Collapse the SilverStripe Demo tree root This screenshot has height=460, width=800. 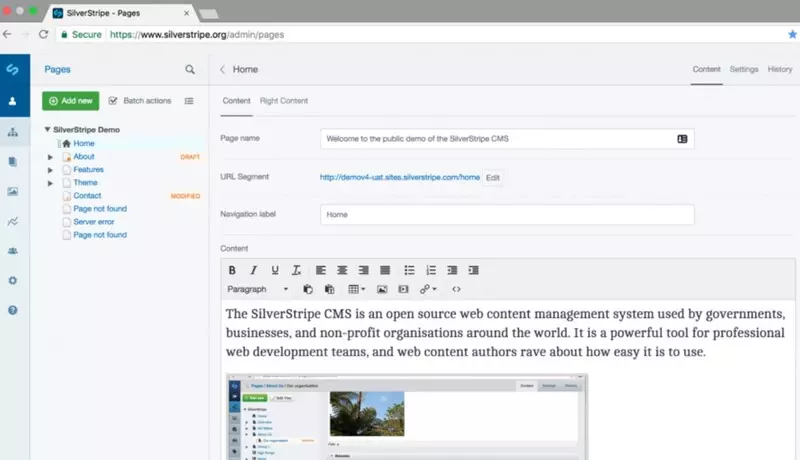click(47, 130)
